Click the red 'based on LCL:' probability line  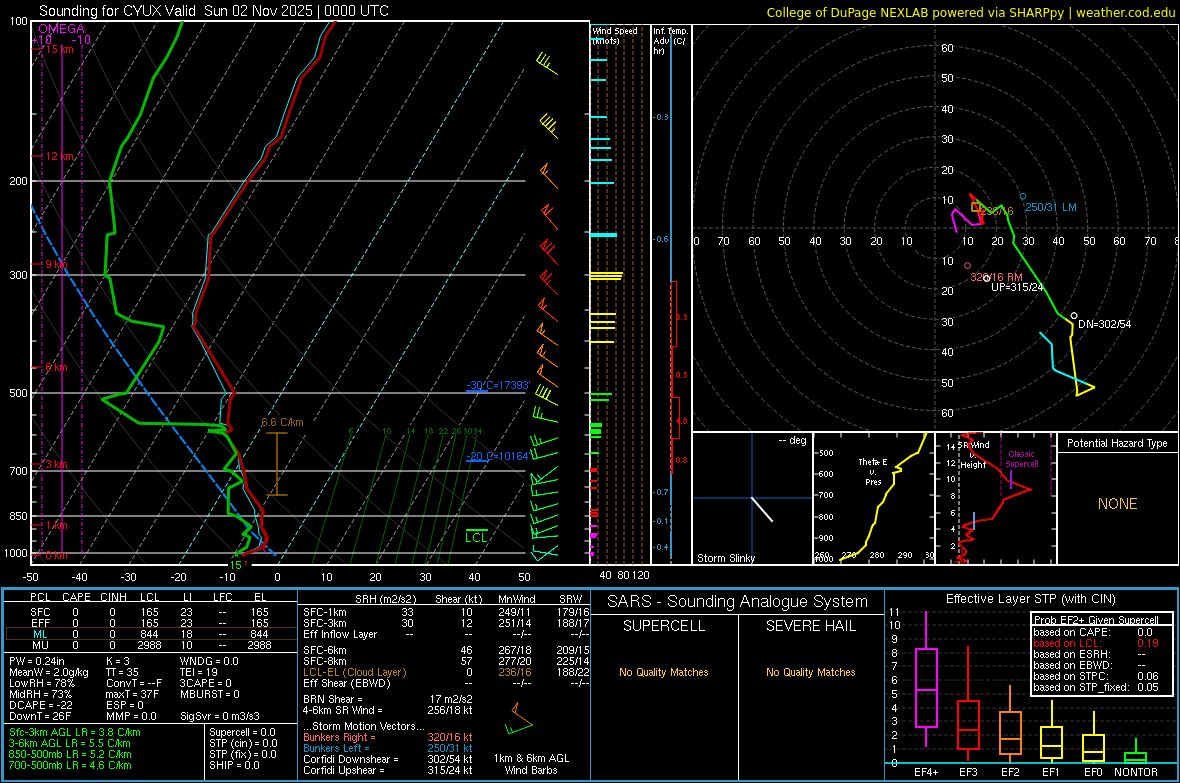coord(1096,643)
